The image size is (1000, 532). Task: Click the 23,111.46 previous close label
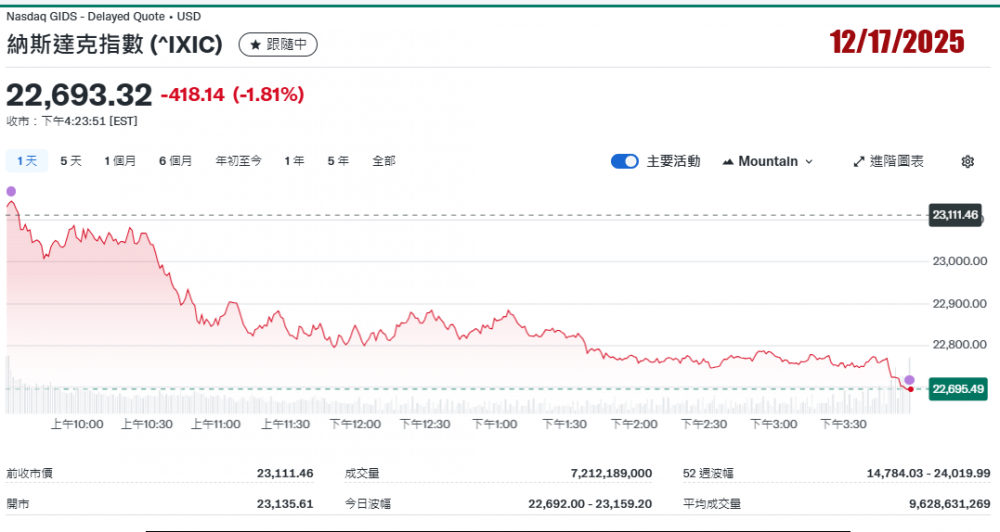[x=954, y=215]
